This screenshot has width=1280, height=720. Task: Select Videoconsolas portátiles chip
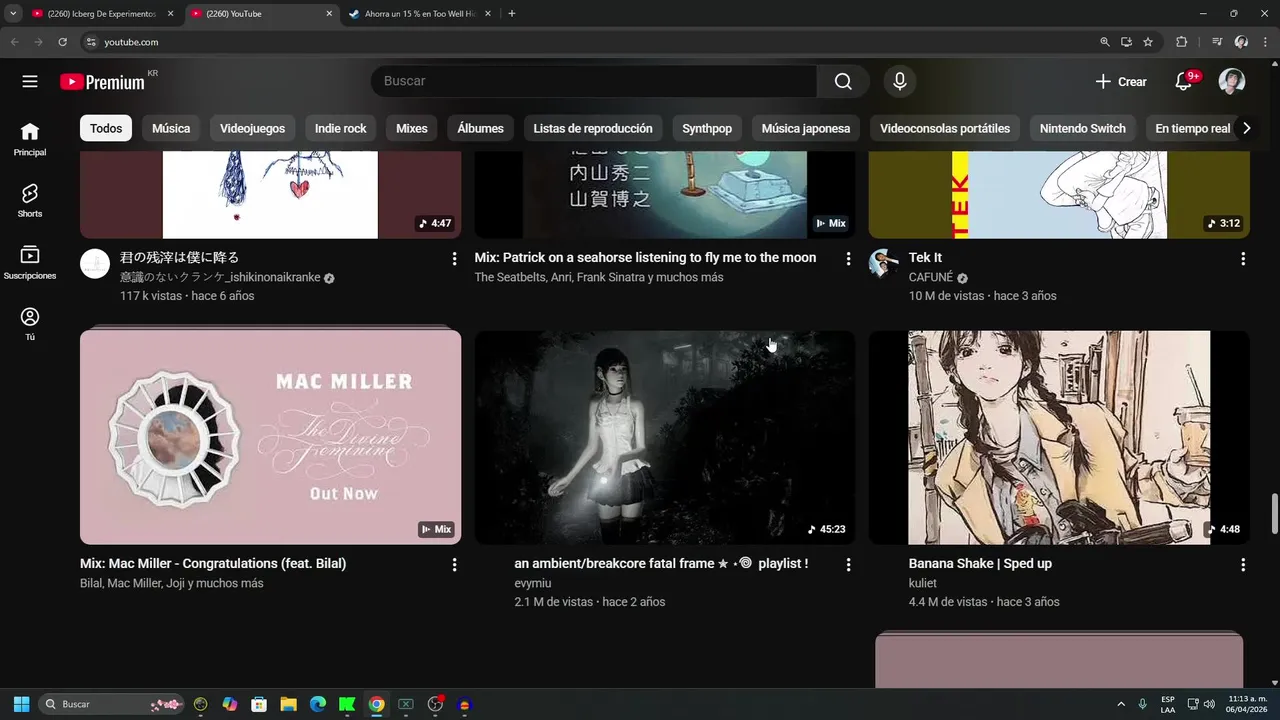[x=945, y=128]
